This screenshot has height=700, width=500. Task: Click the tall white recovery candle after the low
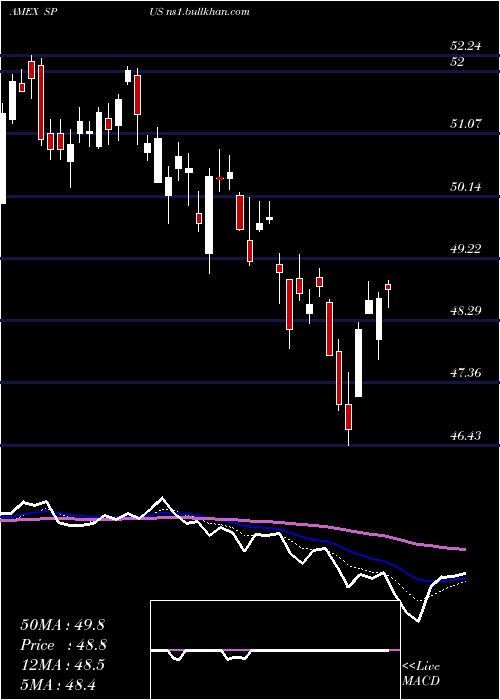[358, 362]
